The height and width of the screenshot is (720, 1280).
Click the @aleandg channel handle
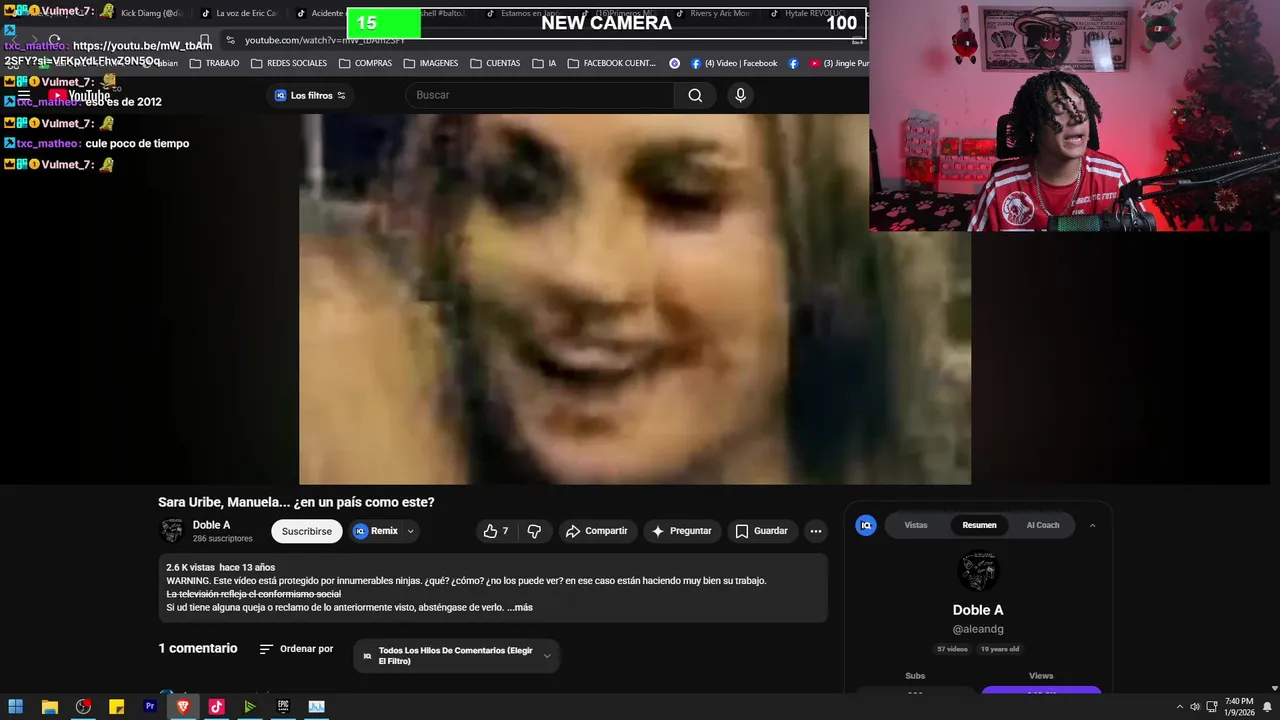click(978, 629)
